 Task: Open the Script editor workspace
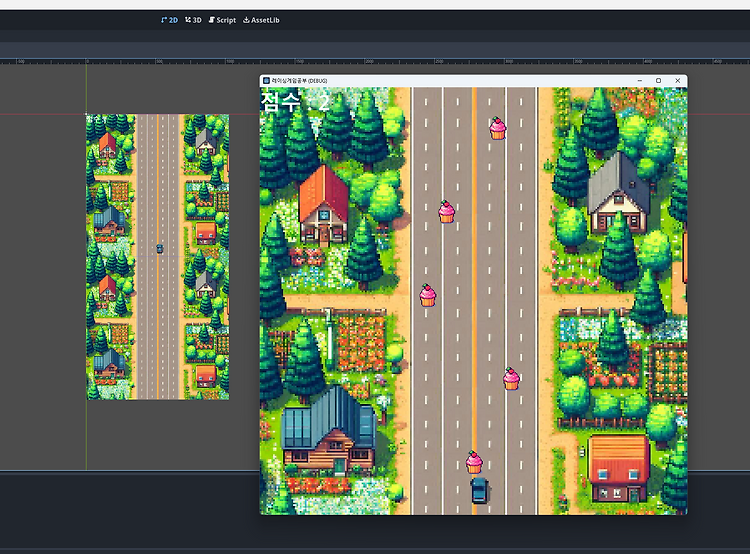click(222, 20)
